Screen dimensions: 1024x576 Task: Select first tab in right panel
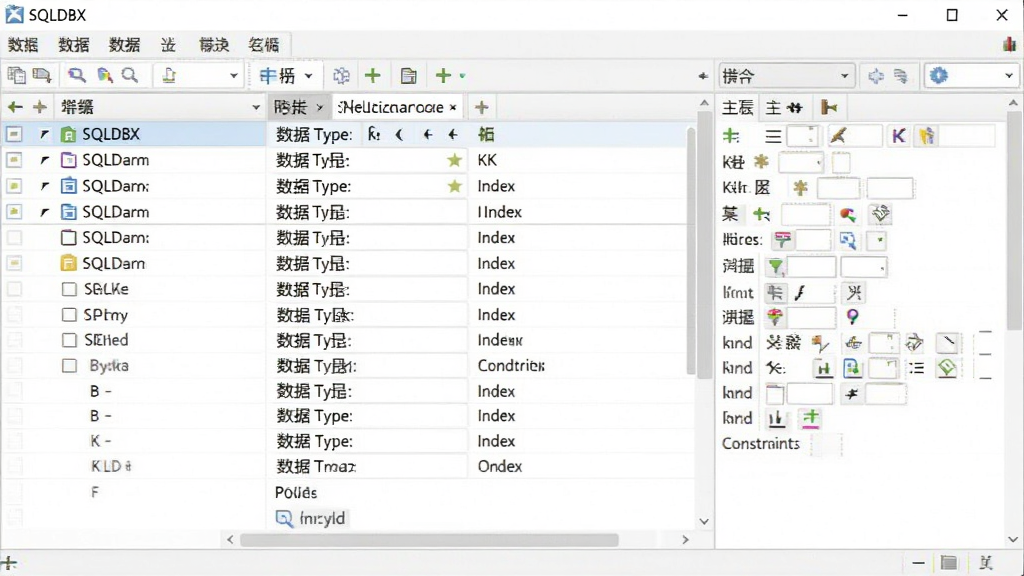738,107
